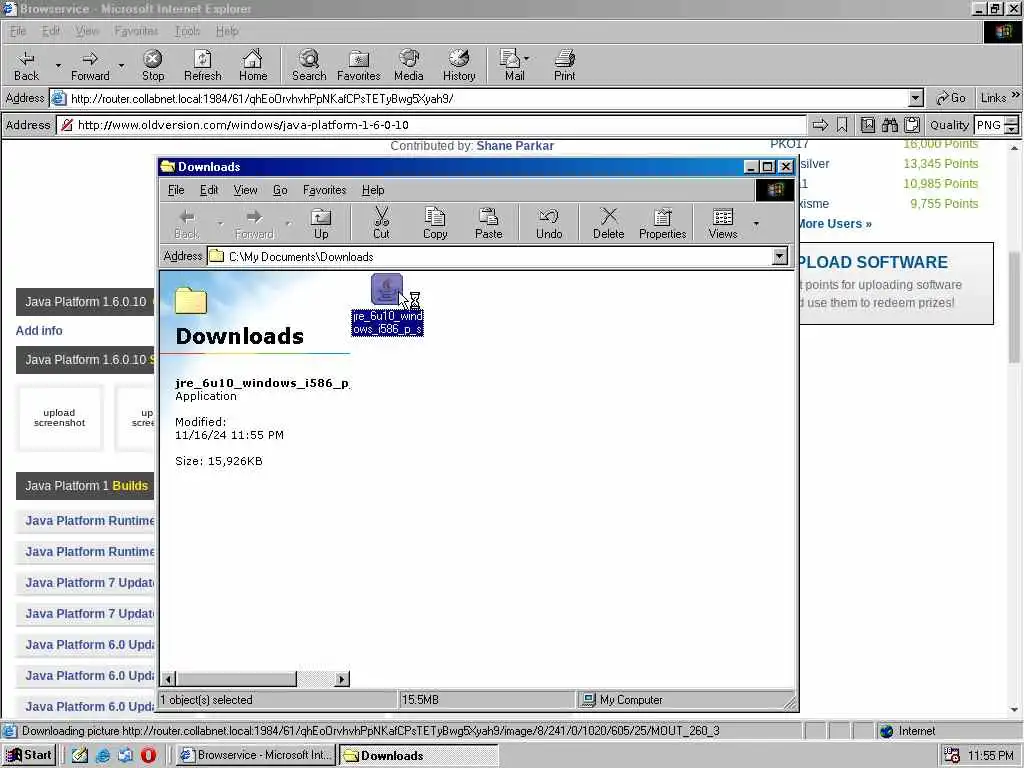This screenshot has height=768, width=1024.
Task: Expand the Links toolbar chevron
Action: tap(1015, 95)
